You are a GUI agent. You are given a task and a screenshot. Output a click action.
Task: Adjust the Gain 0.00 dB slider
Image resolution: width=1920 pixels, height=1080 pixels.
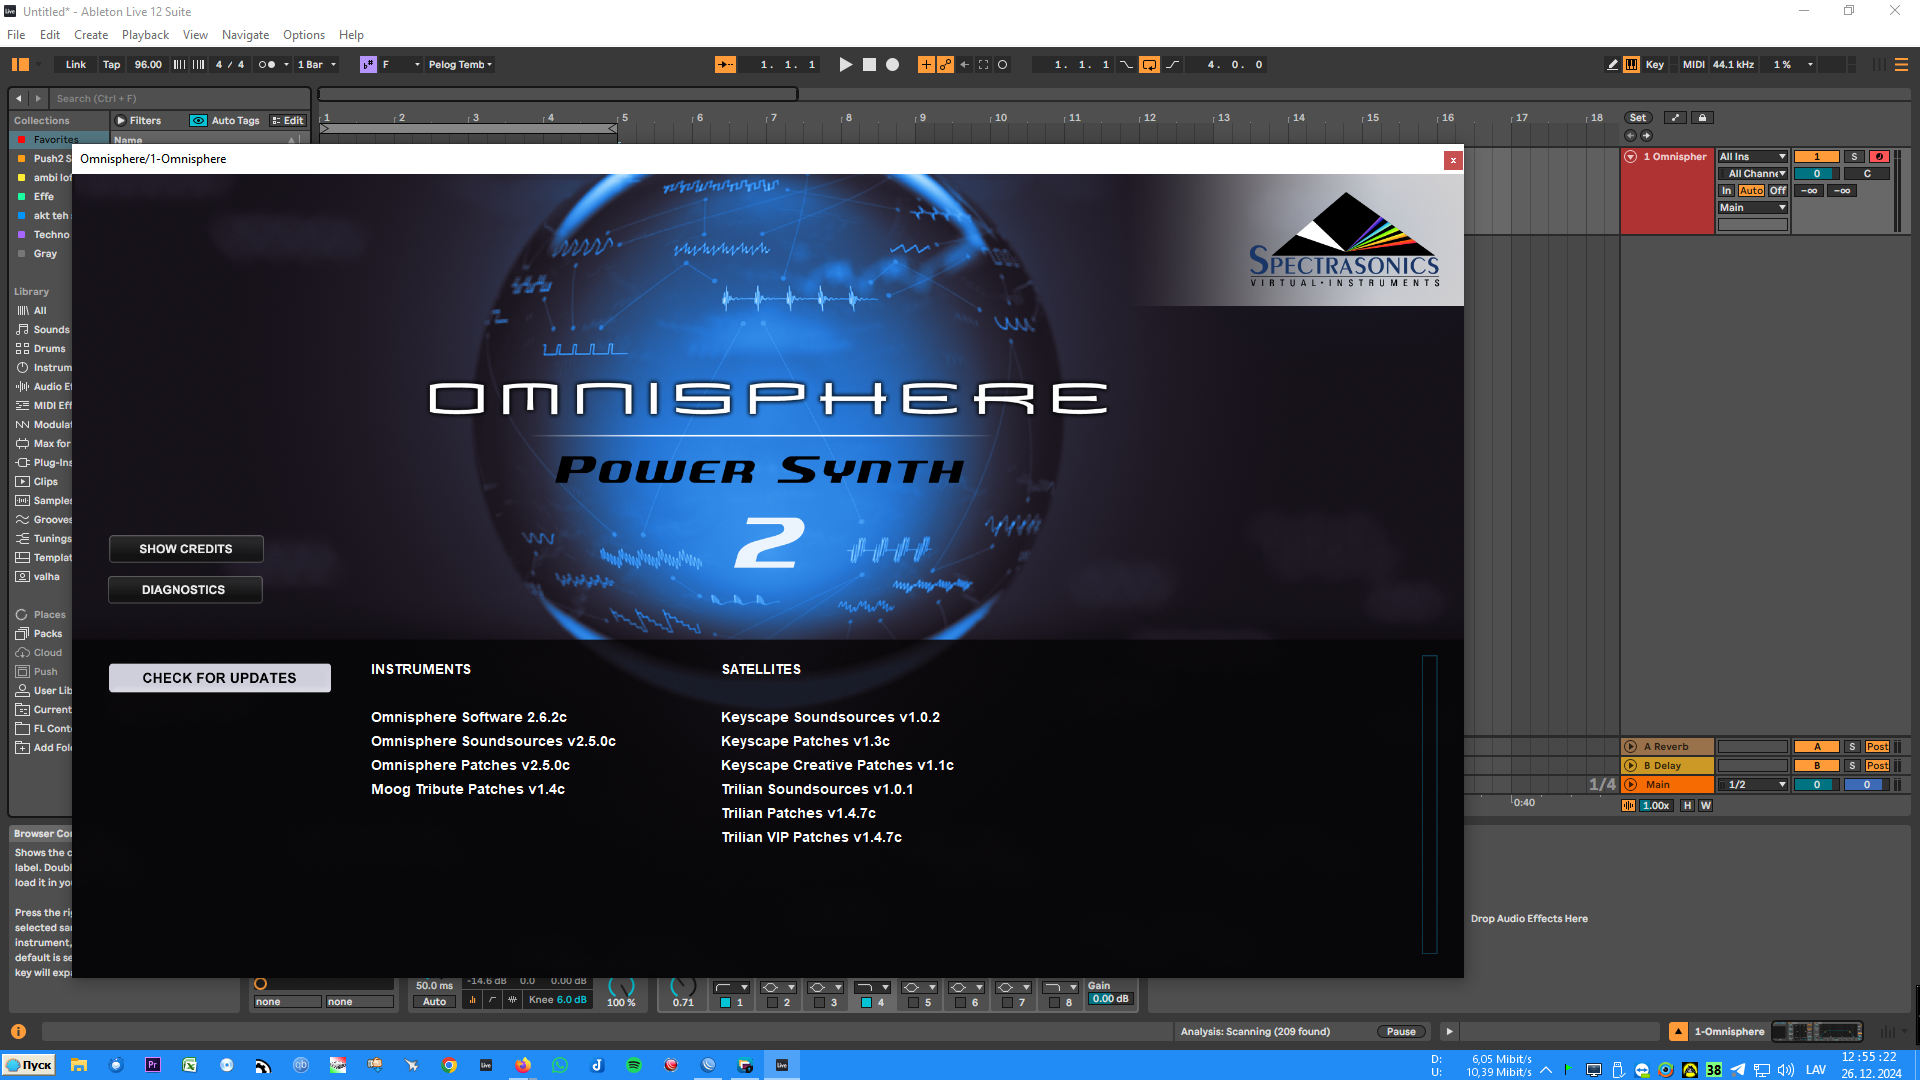click(1111, 999)
